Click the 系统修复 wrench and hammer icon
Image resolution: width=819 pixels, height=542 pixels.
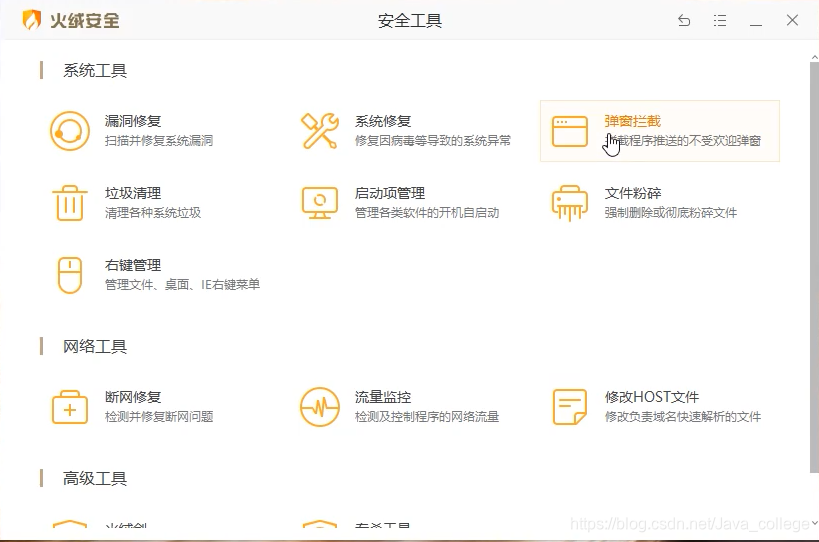point(320,131)
